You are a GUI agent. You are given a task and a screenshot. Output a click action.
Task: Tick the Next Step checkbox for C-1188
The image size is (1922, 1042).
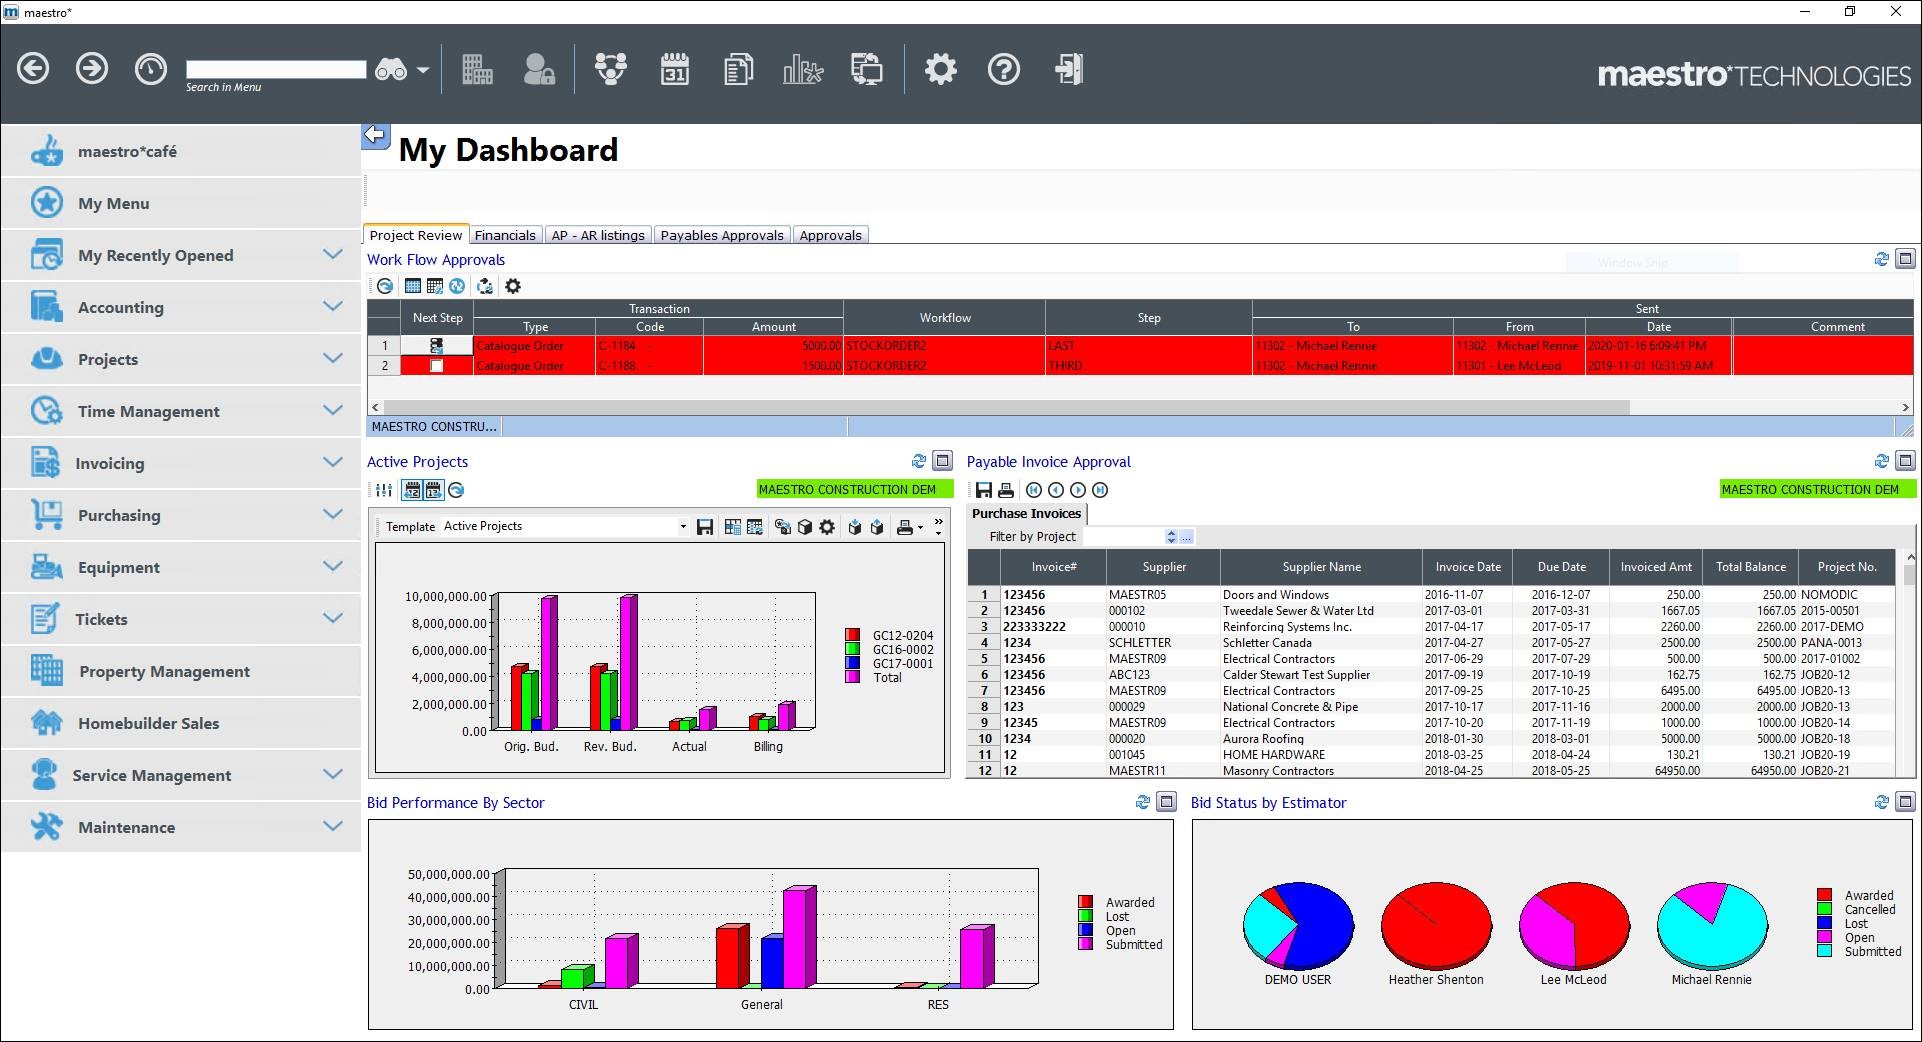[x=436, y=366]
